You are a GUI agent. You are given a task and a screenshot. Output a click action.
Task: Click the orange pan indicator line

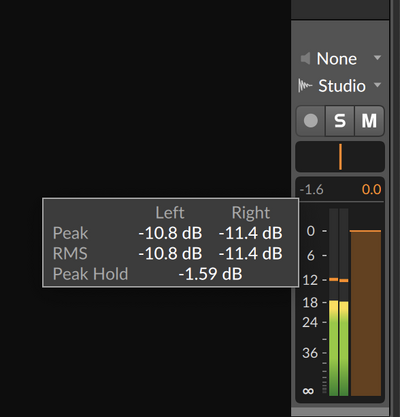(x=340, y=157)
